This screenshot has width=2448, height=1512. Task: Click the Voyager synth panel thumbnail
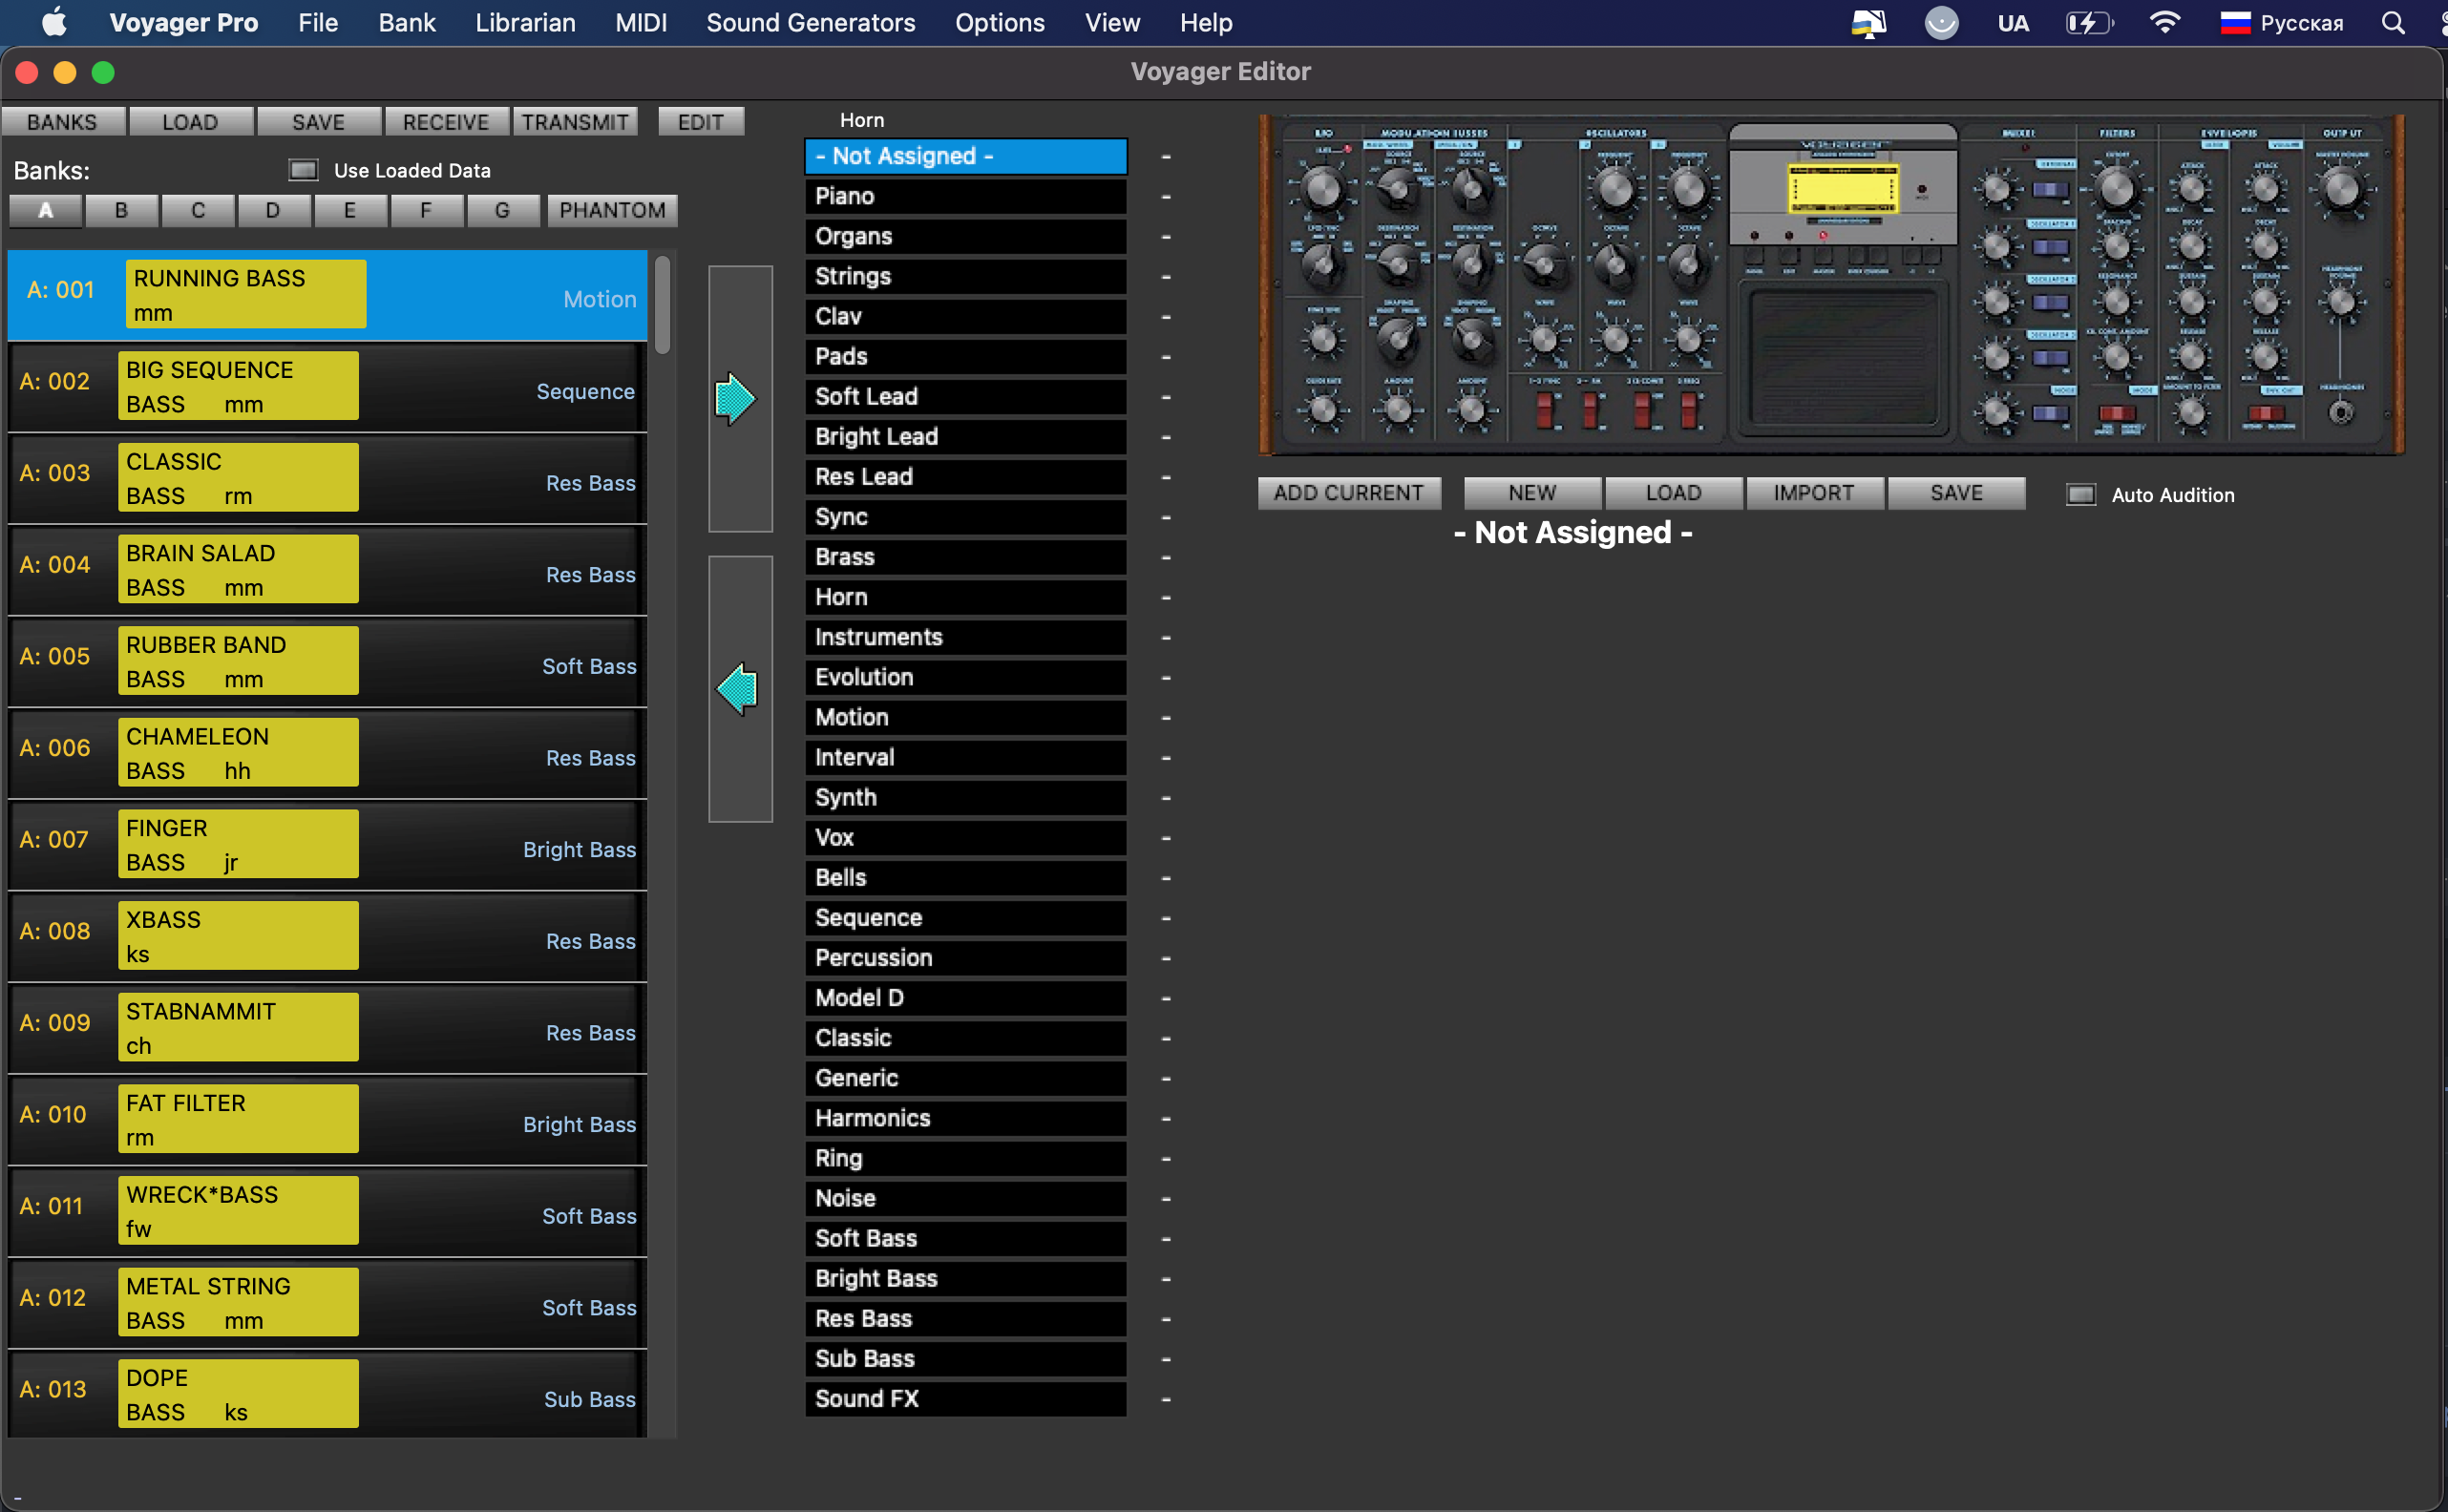[1831, 285]
